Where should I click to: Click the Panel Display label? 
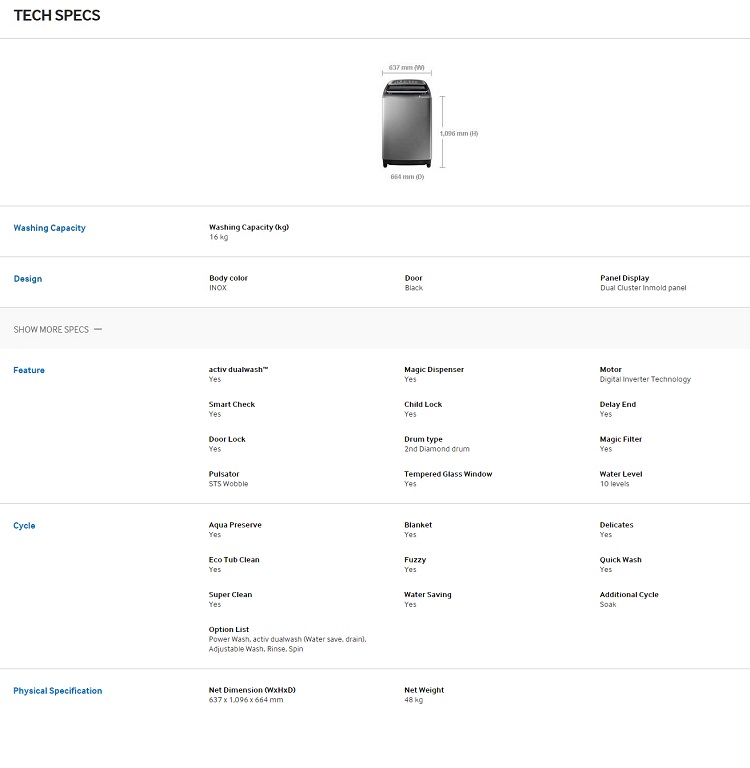[x=625, y=278]
